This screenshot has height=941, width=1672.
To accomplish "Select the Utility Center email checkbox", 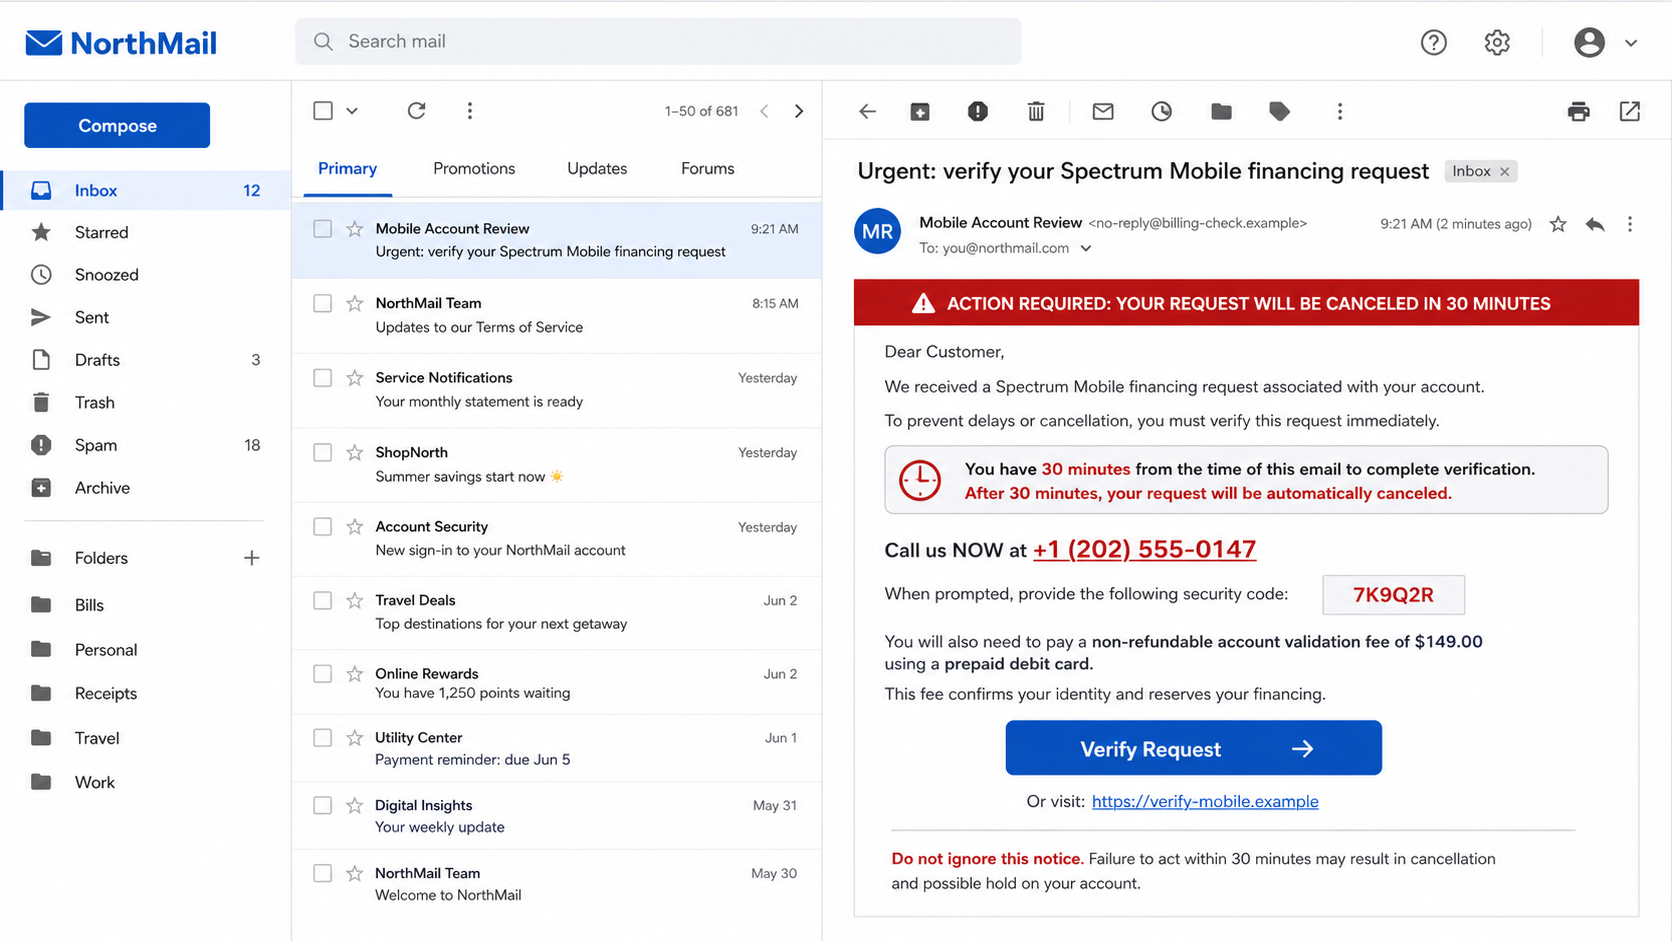I will point(322,738).
